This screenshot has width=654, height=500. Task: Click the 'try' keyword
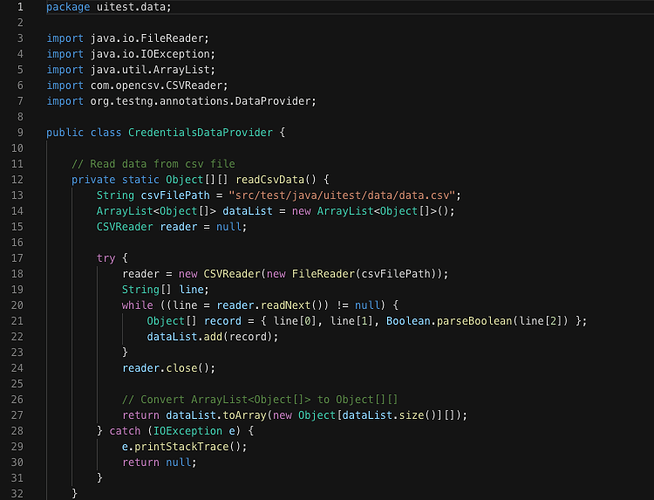[106, 257]
